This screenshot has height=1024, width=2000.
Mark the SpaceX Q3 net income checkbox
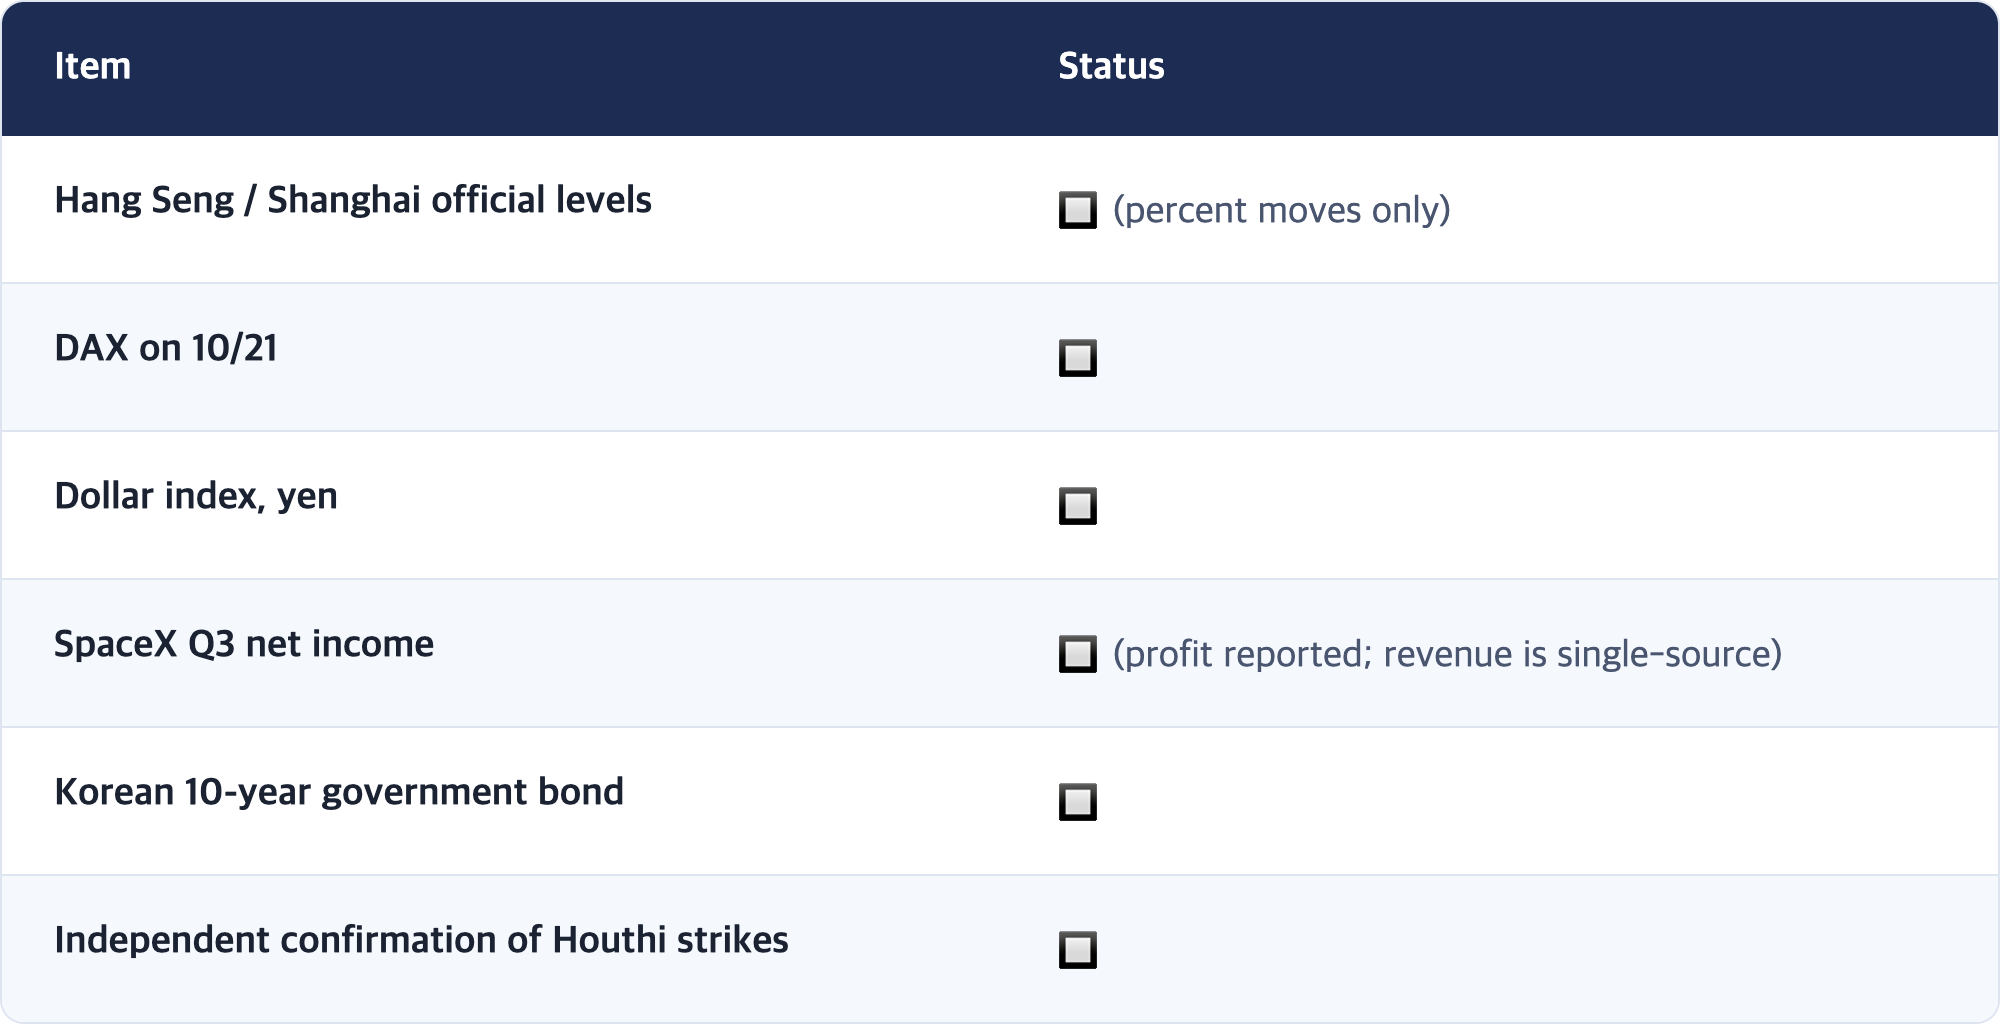click(x=1077, y=654)
